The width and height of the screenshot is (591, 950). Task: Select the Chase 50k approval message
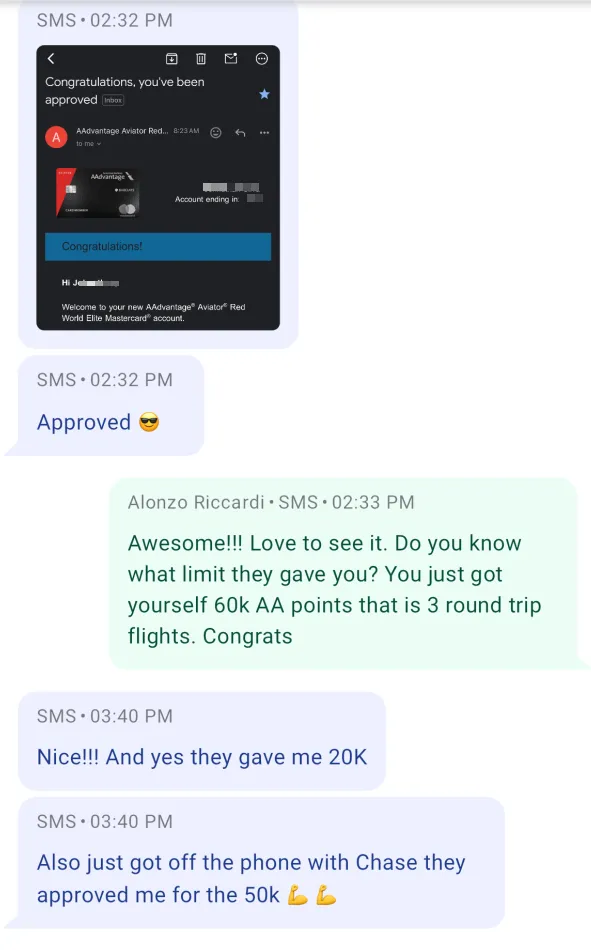(x=261, y=863)
